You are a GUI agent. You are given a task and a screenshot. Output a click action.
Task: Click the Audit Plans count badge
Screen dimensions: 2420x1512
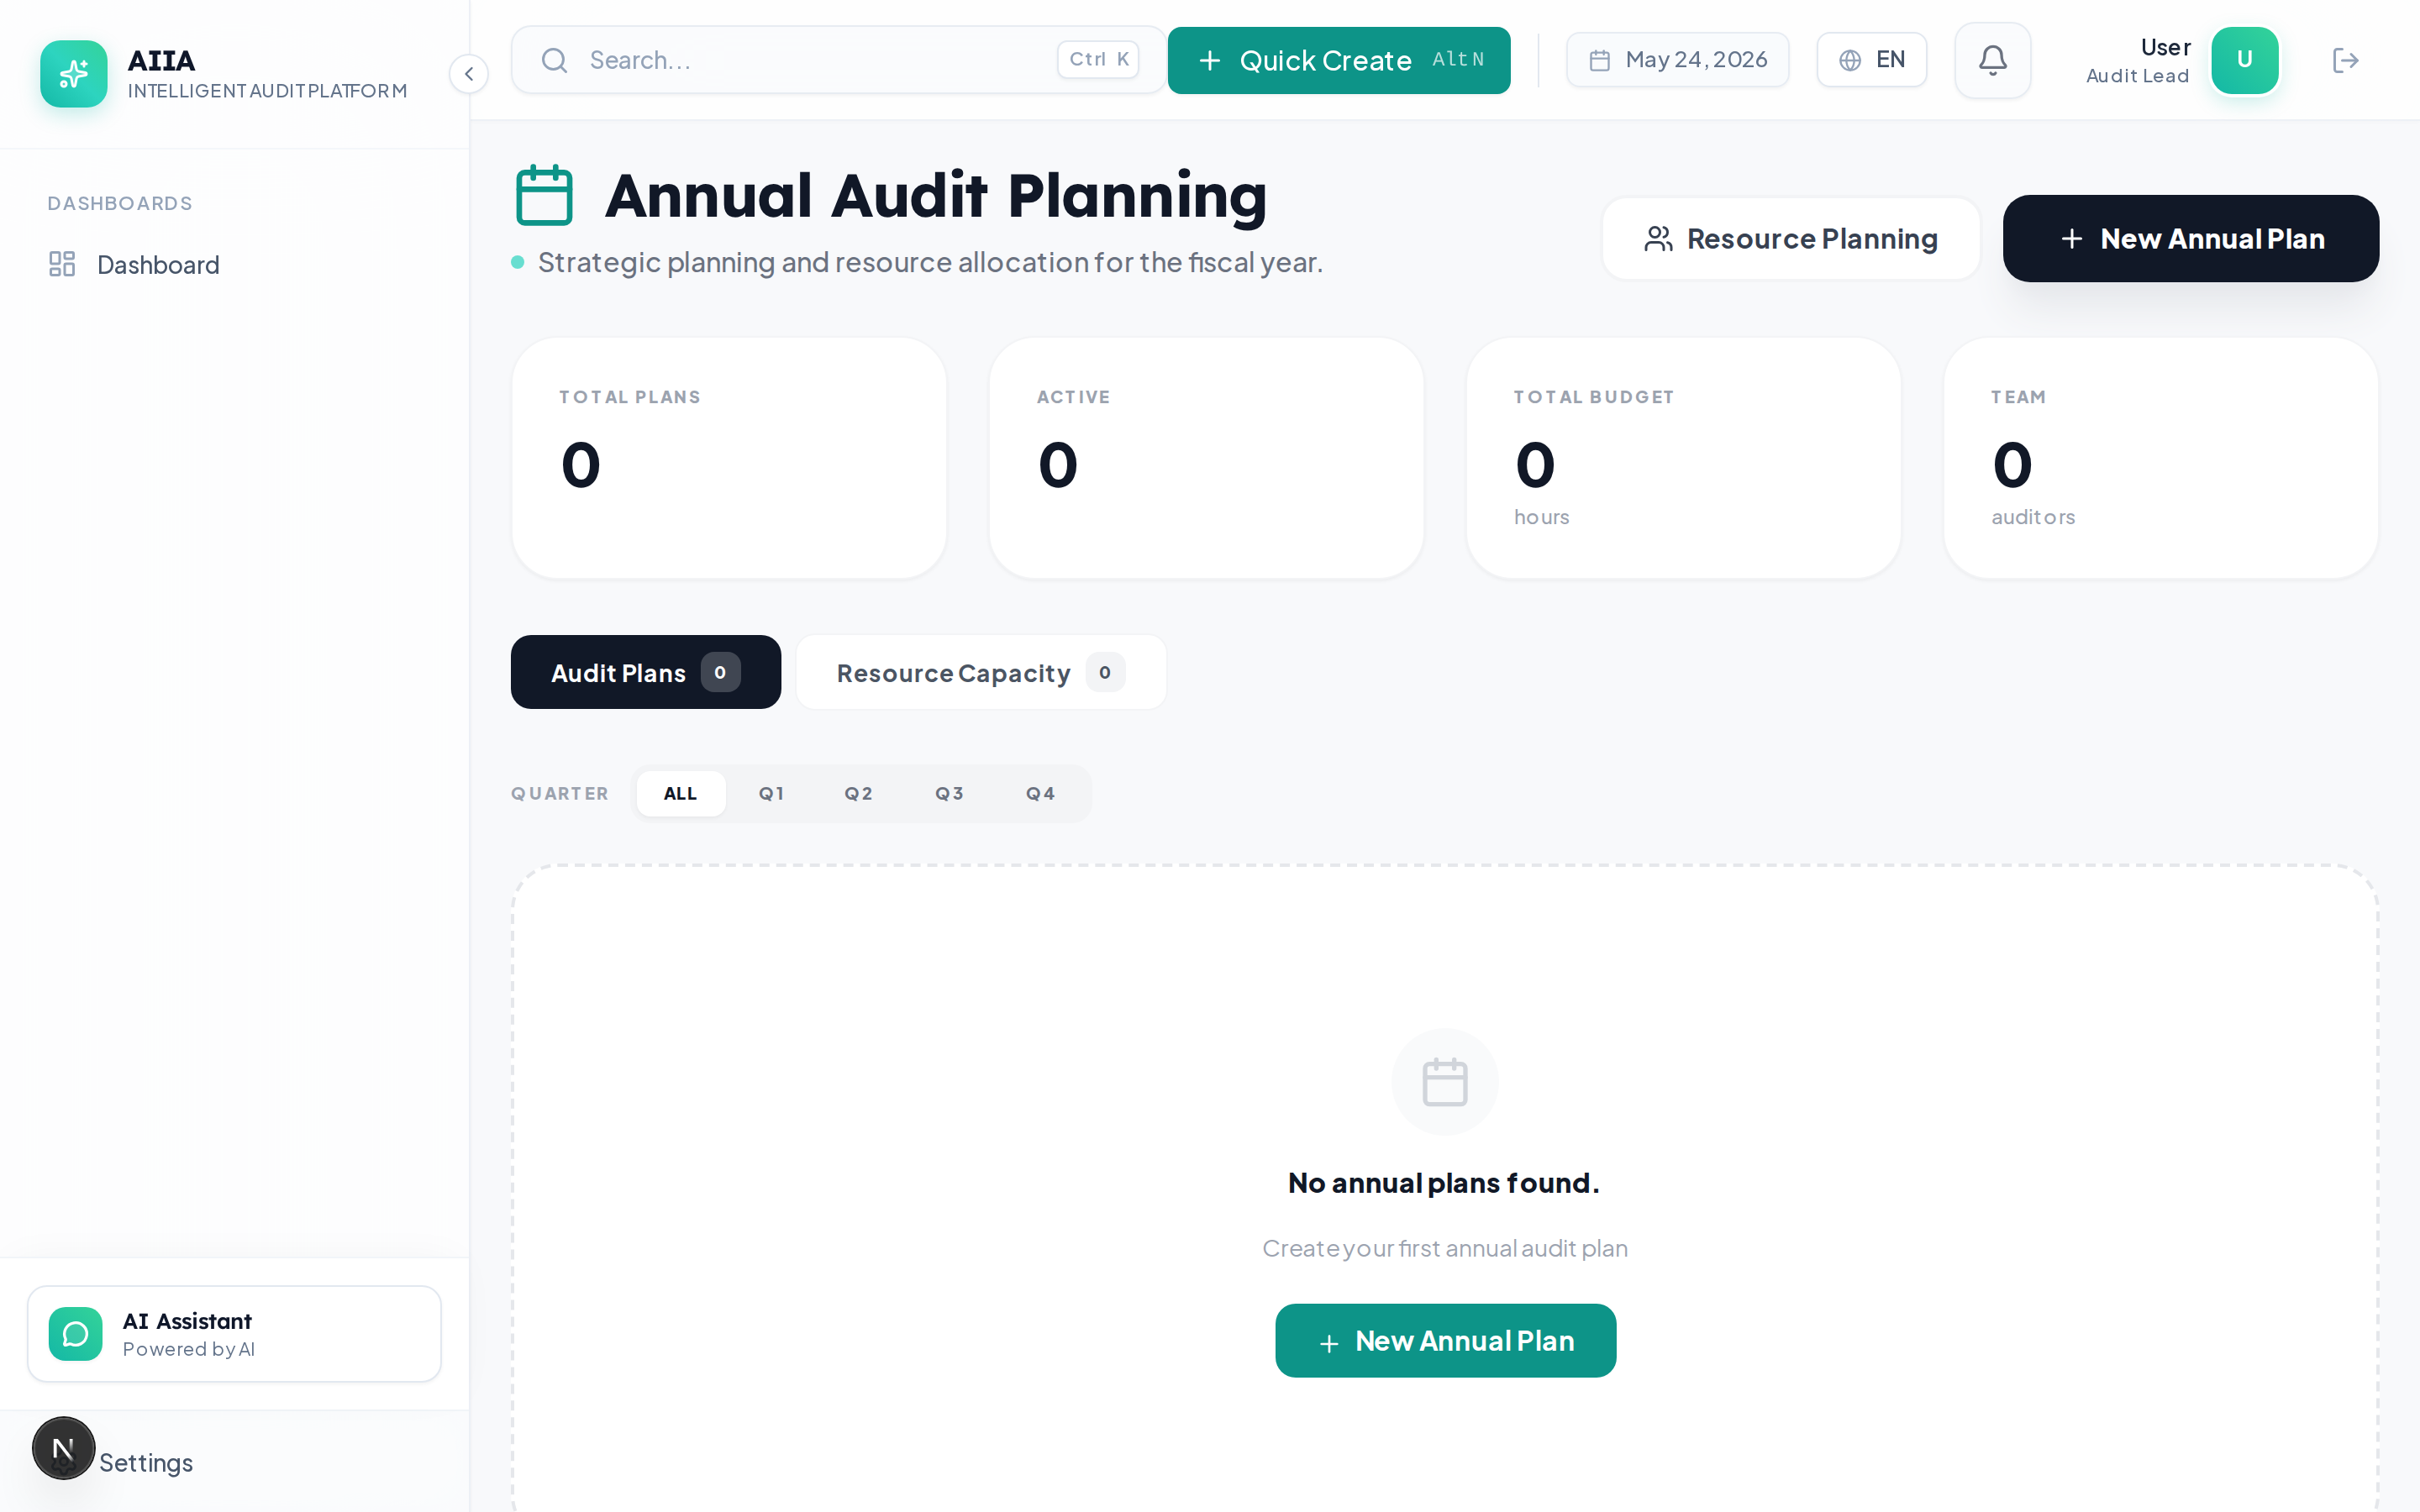coord(720,672)
